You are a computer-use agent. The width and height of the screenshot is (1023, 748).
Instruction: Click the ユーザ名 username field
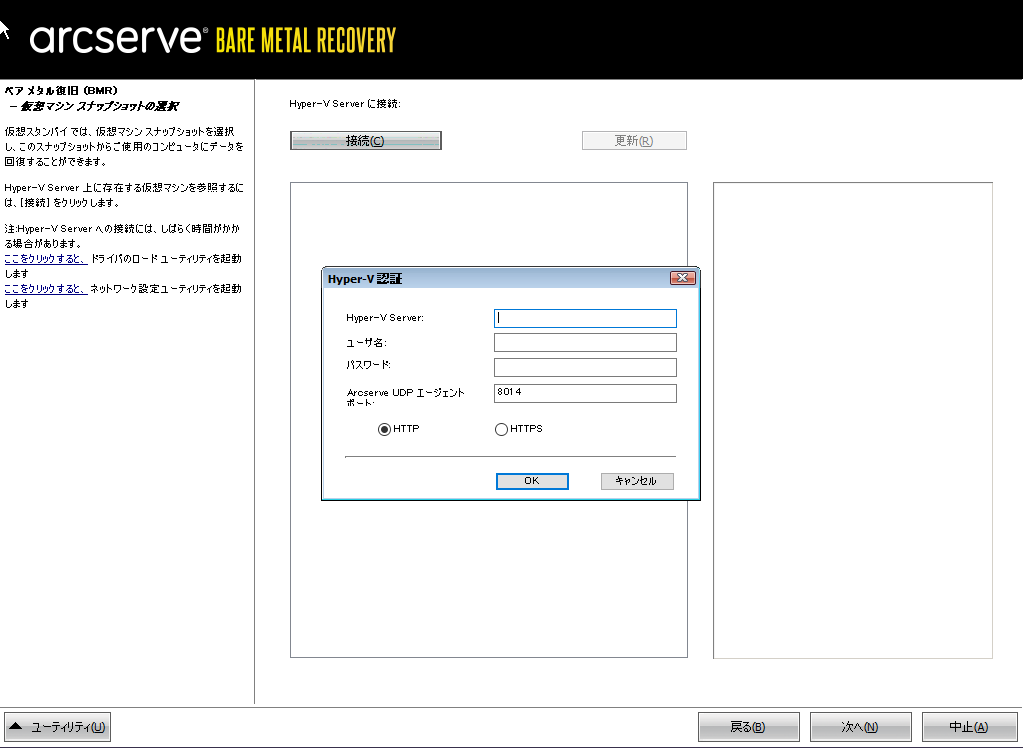(x=585, y=343)
